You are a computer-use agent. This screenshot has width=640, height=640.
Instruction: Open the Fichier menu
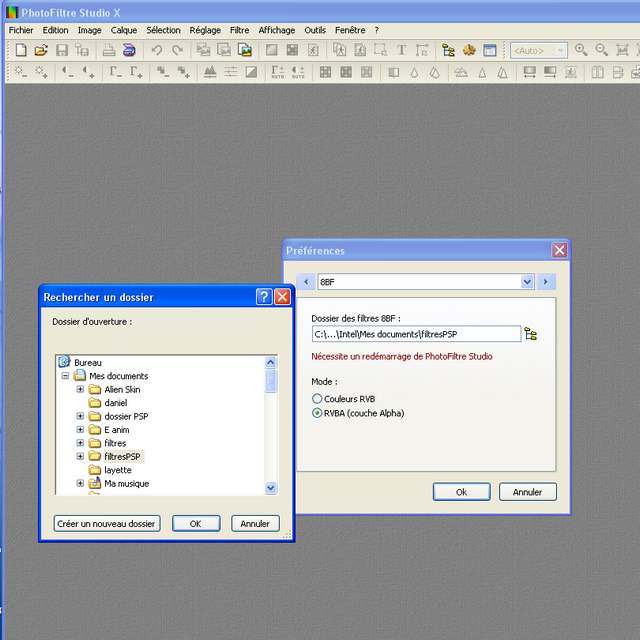pos(21,30)
